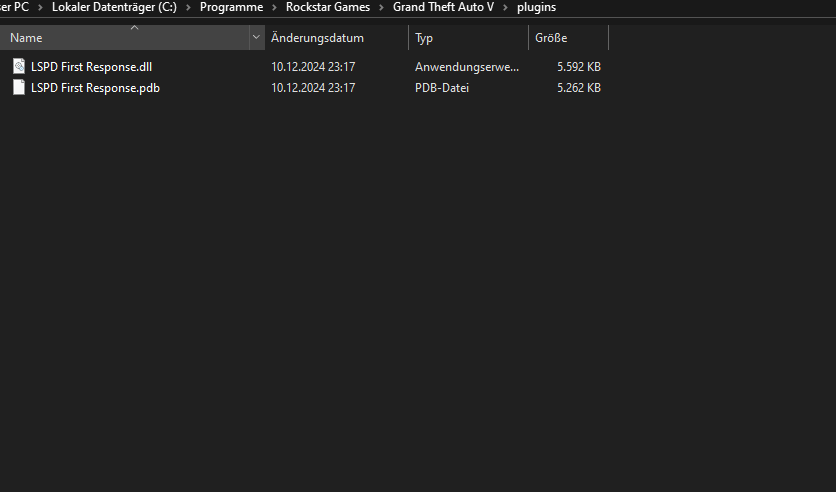This screenshot has width=836, height=492.
Task: Click the LSPD First Response.dll file icon
Action: 18,67
